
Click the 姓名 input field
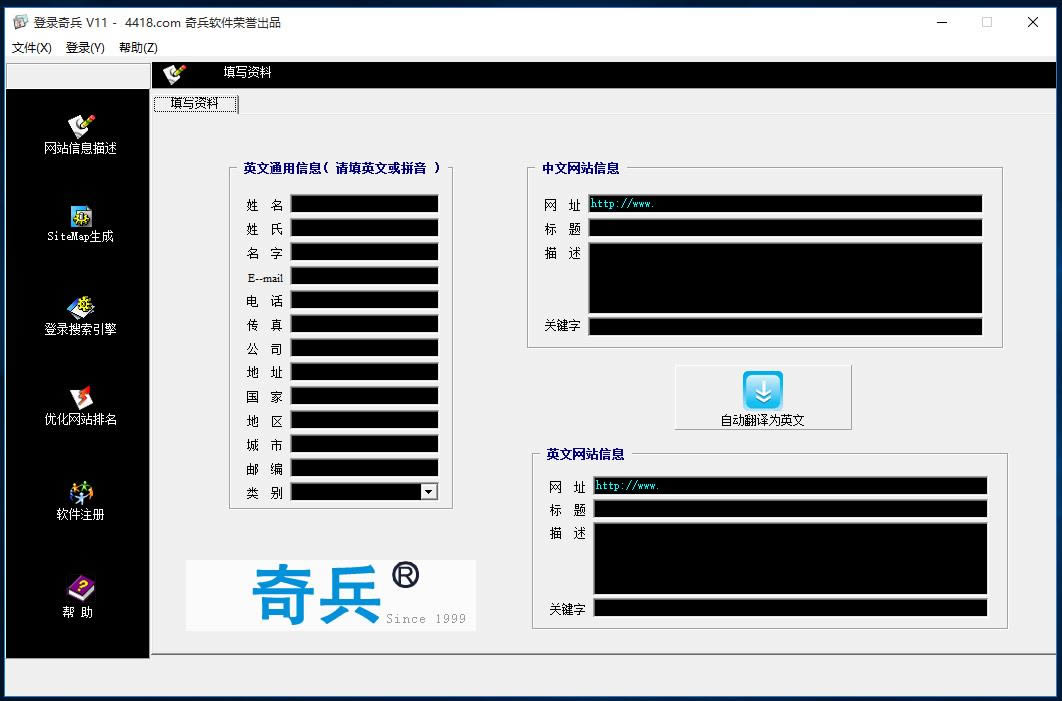tap(364, 204)
